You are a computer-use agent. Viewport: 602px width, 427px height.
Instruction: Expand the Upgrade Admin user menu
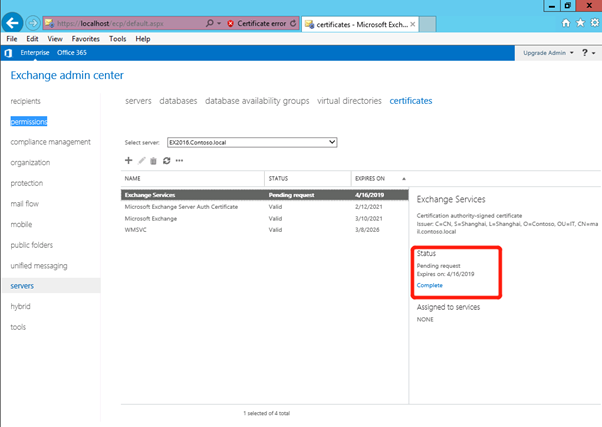coord(548,53)
